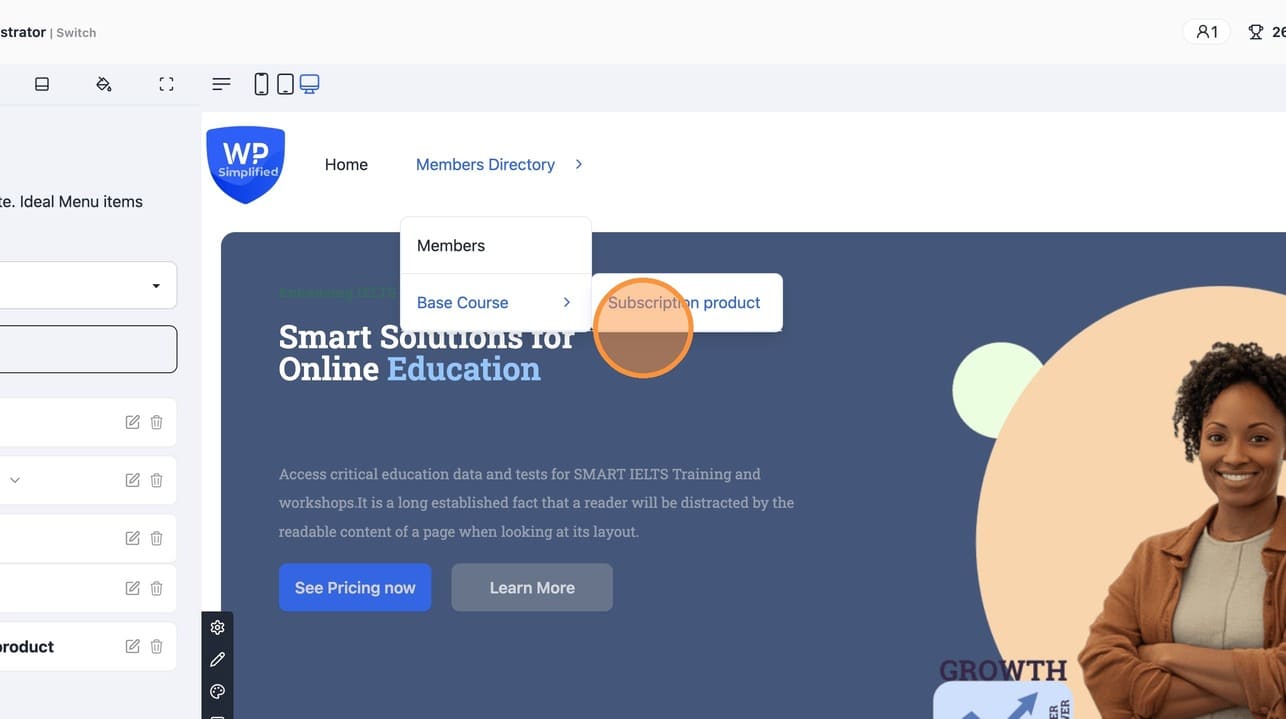Image resolution: width=1286 pixels, height=719 pixels.
Task: Click the text-align lines toolbar icon
Action: coord(222,84)
